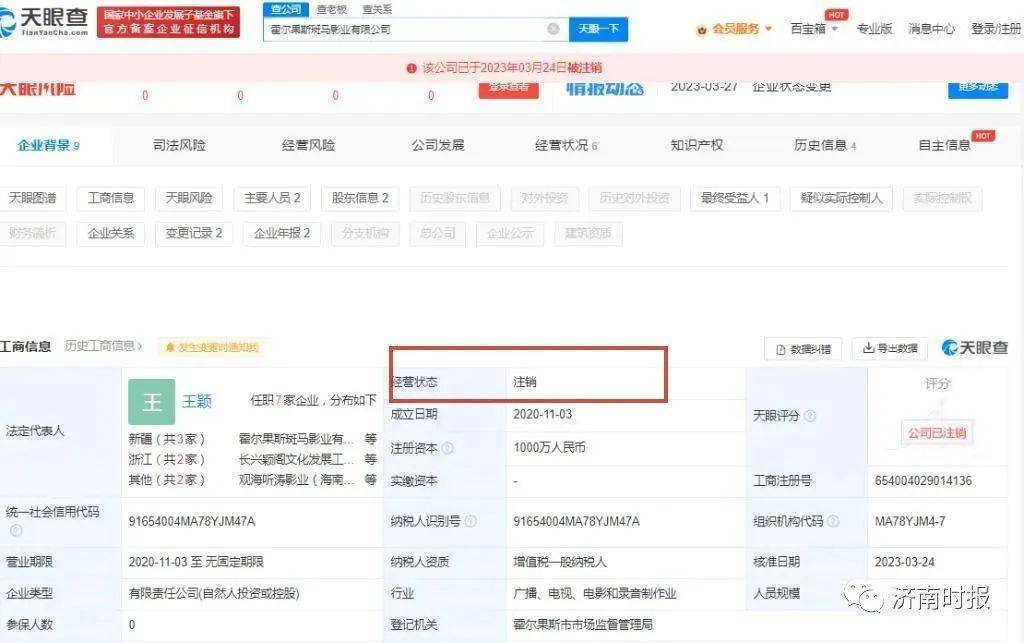Clear the search box with the X icon
1024x643 pixels.
[x=553, y=29]
